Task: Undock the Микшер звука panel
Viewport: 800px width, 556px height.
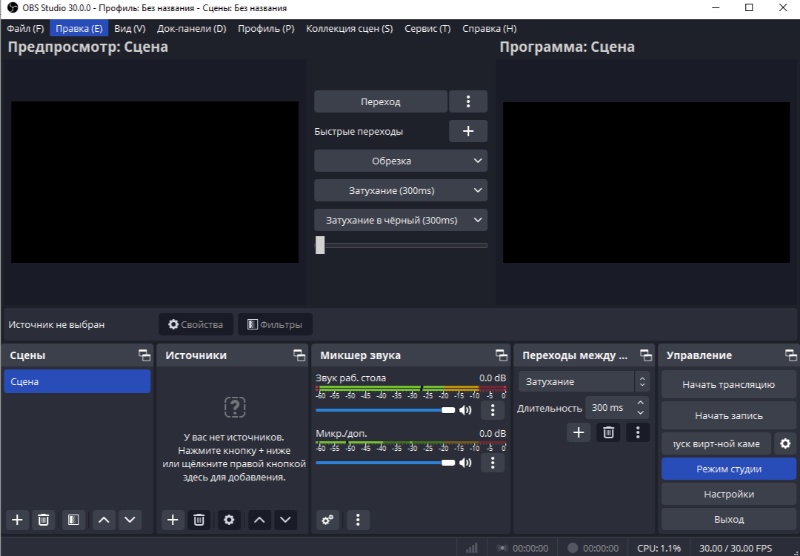Action: point(501,355)
